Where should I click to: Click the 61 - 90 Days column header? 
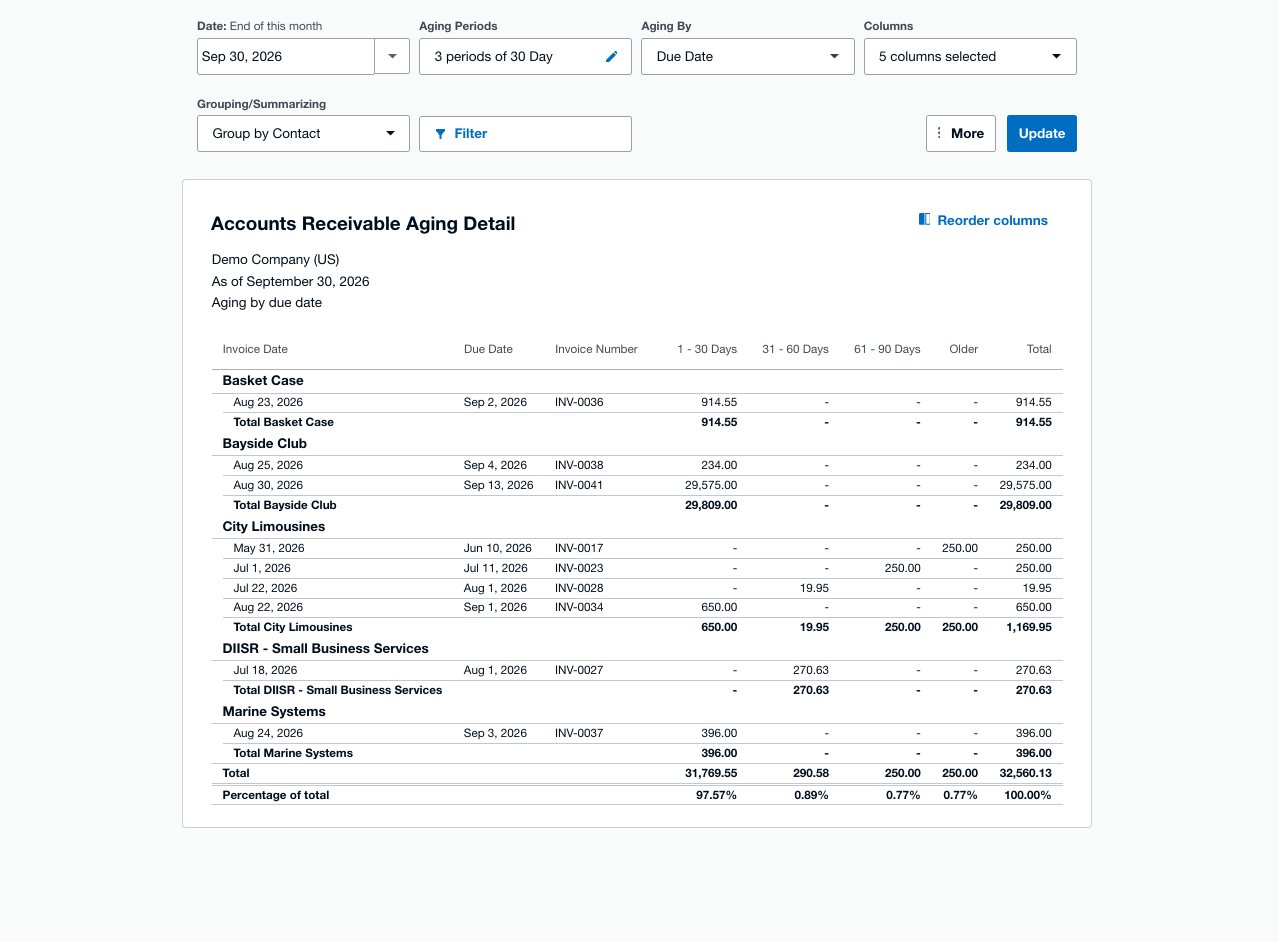[887, 349]
